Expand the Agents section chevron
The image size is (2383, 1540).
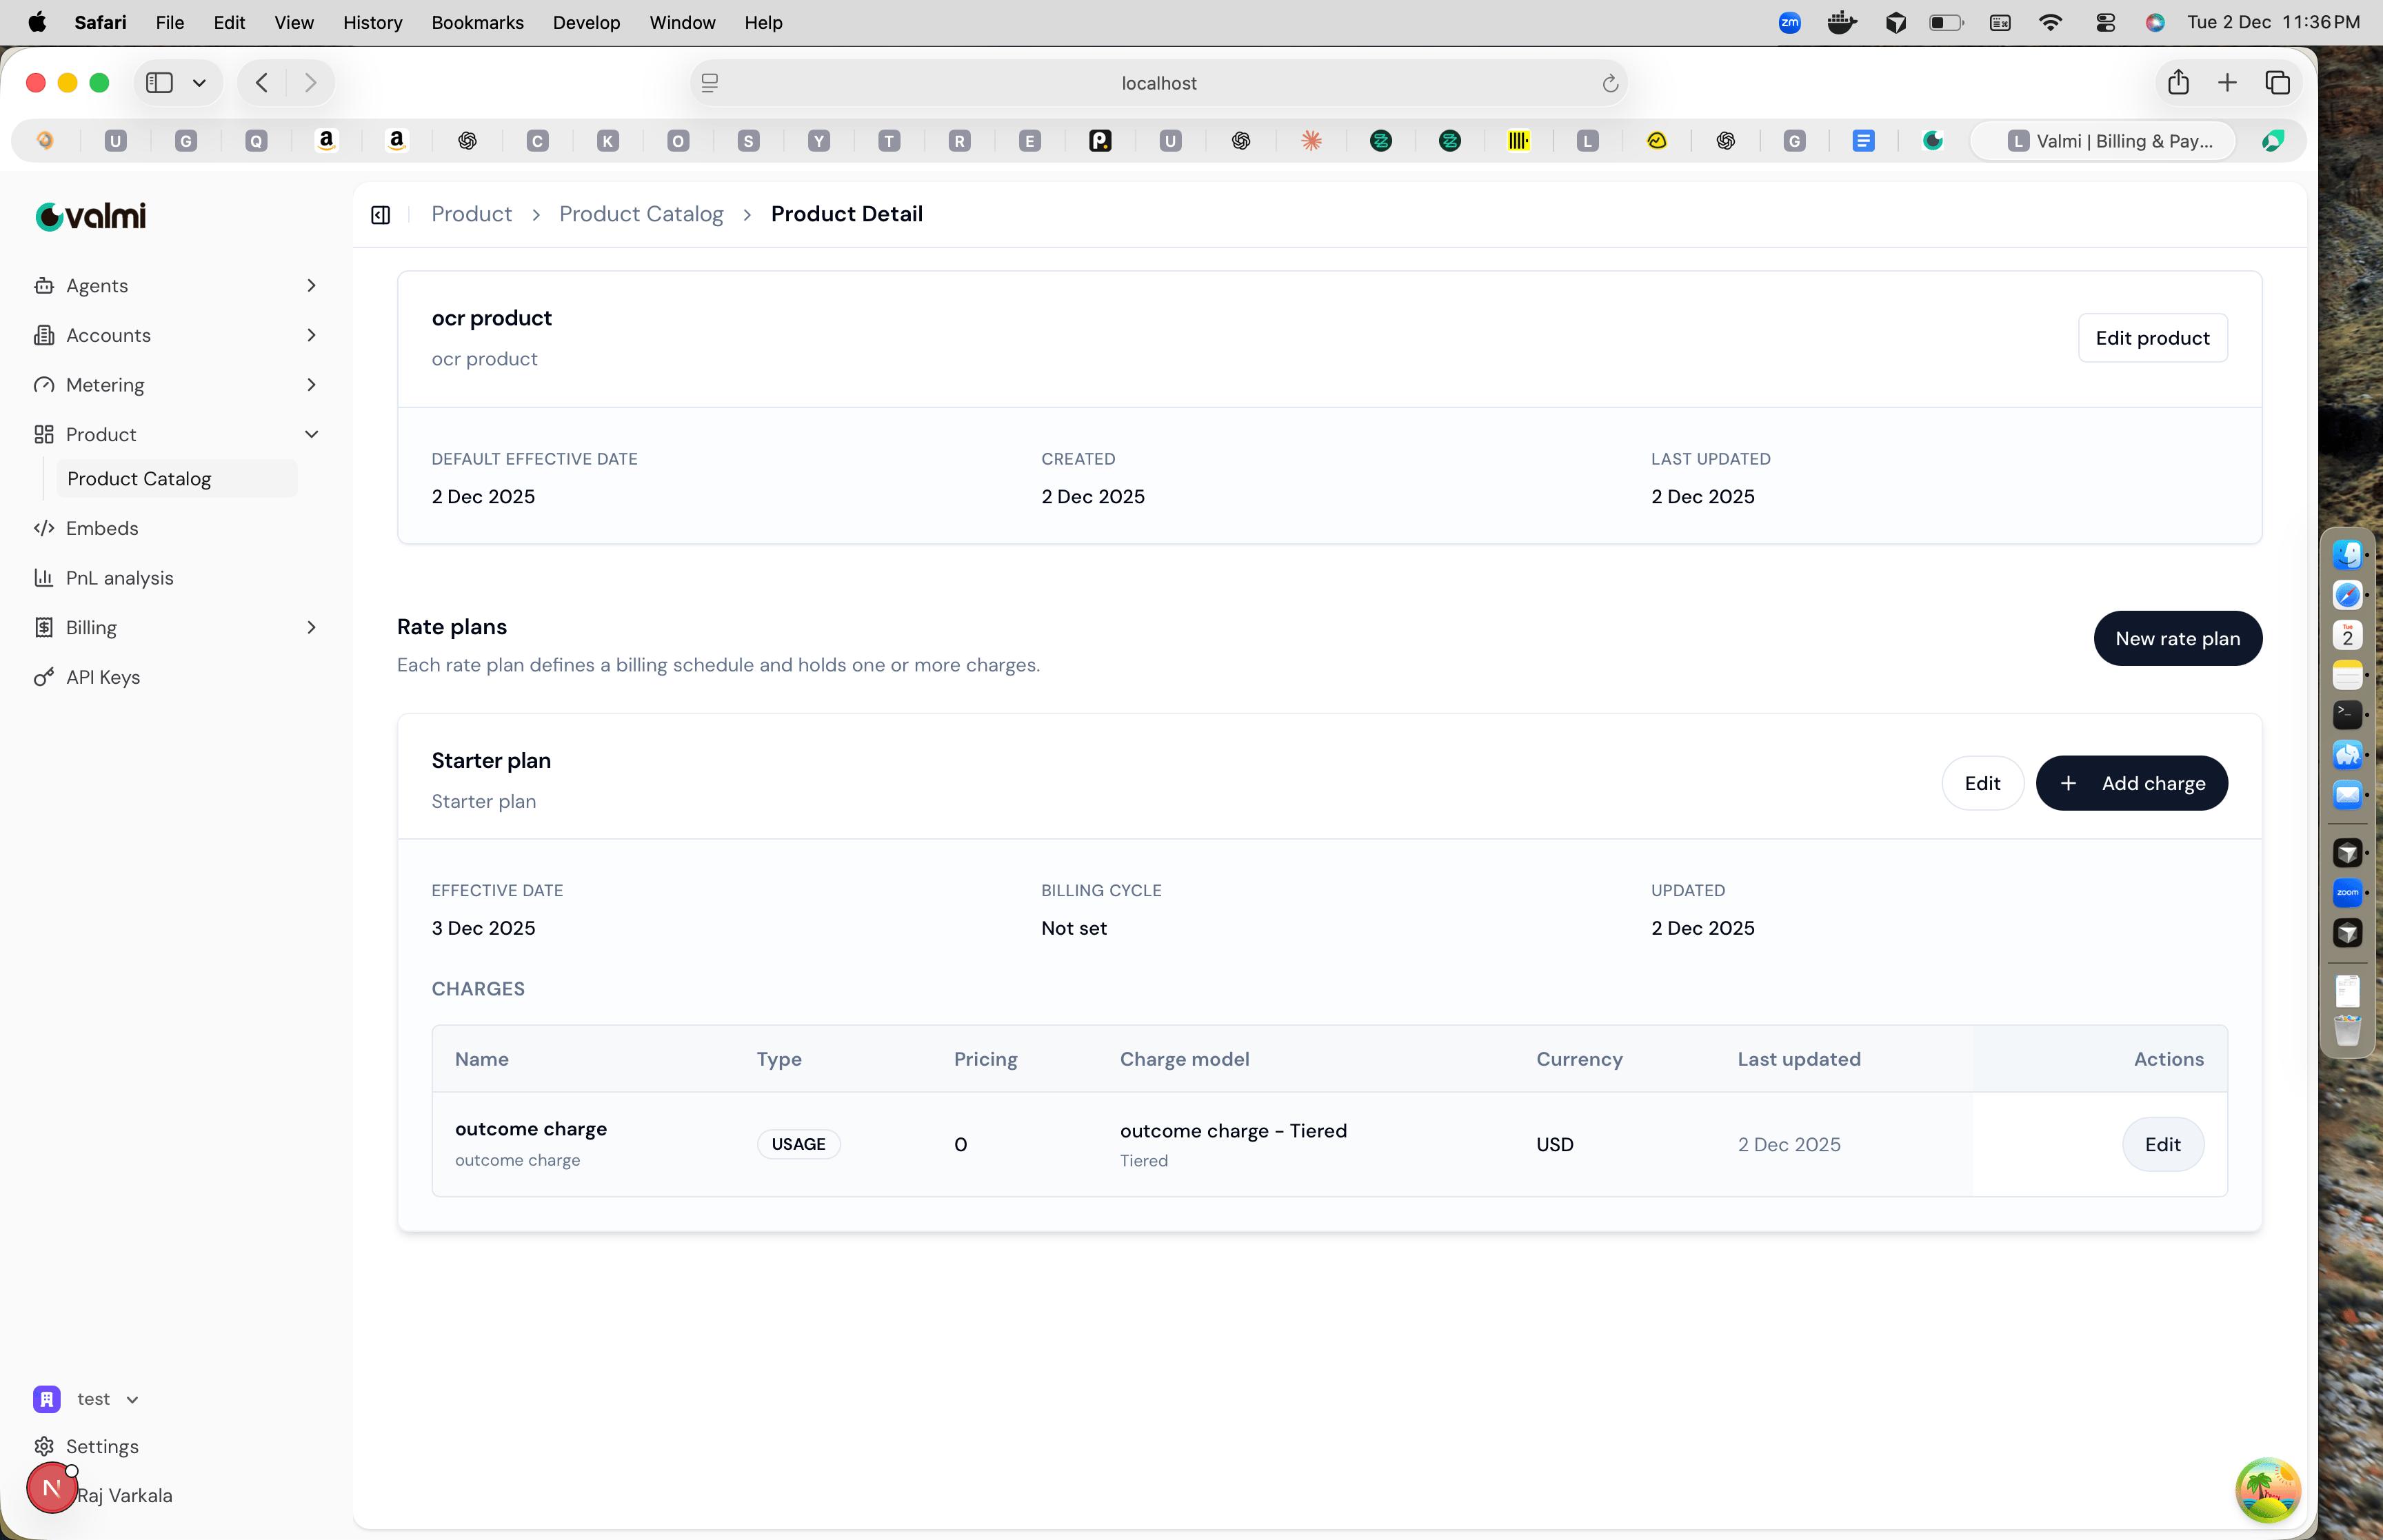[311, 286]
